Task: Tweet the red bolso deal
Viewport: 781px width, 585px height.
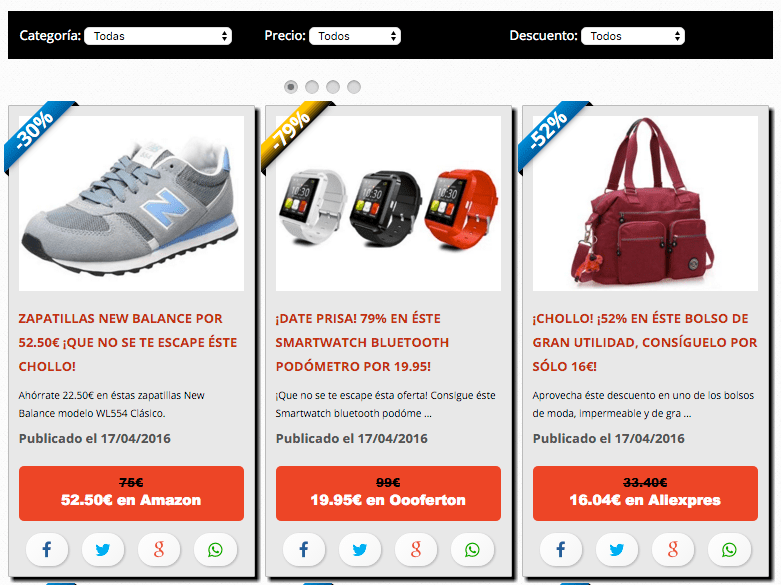Action: [x=617, y=550]
